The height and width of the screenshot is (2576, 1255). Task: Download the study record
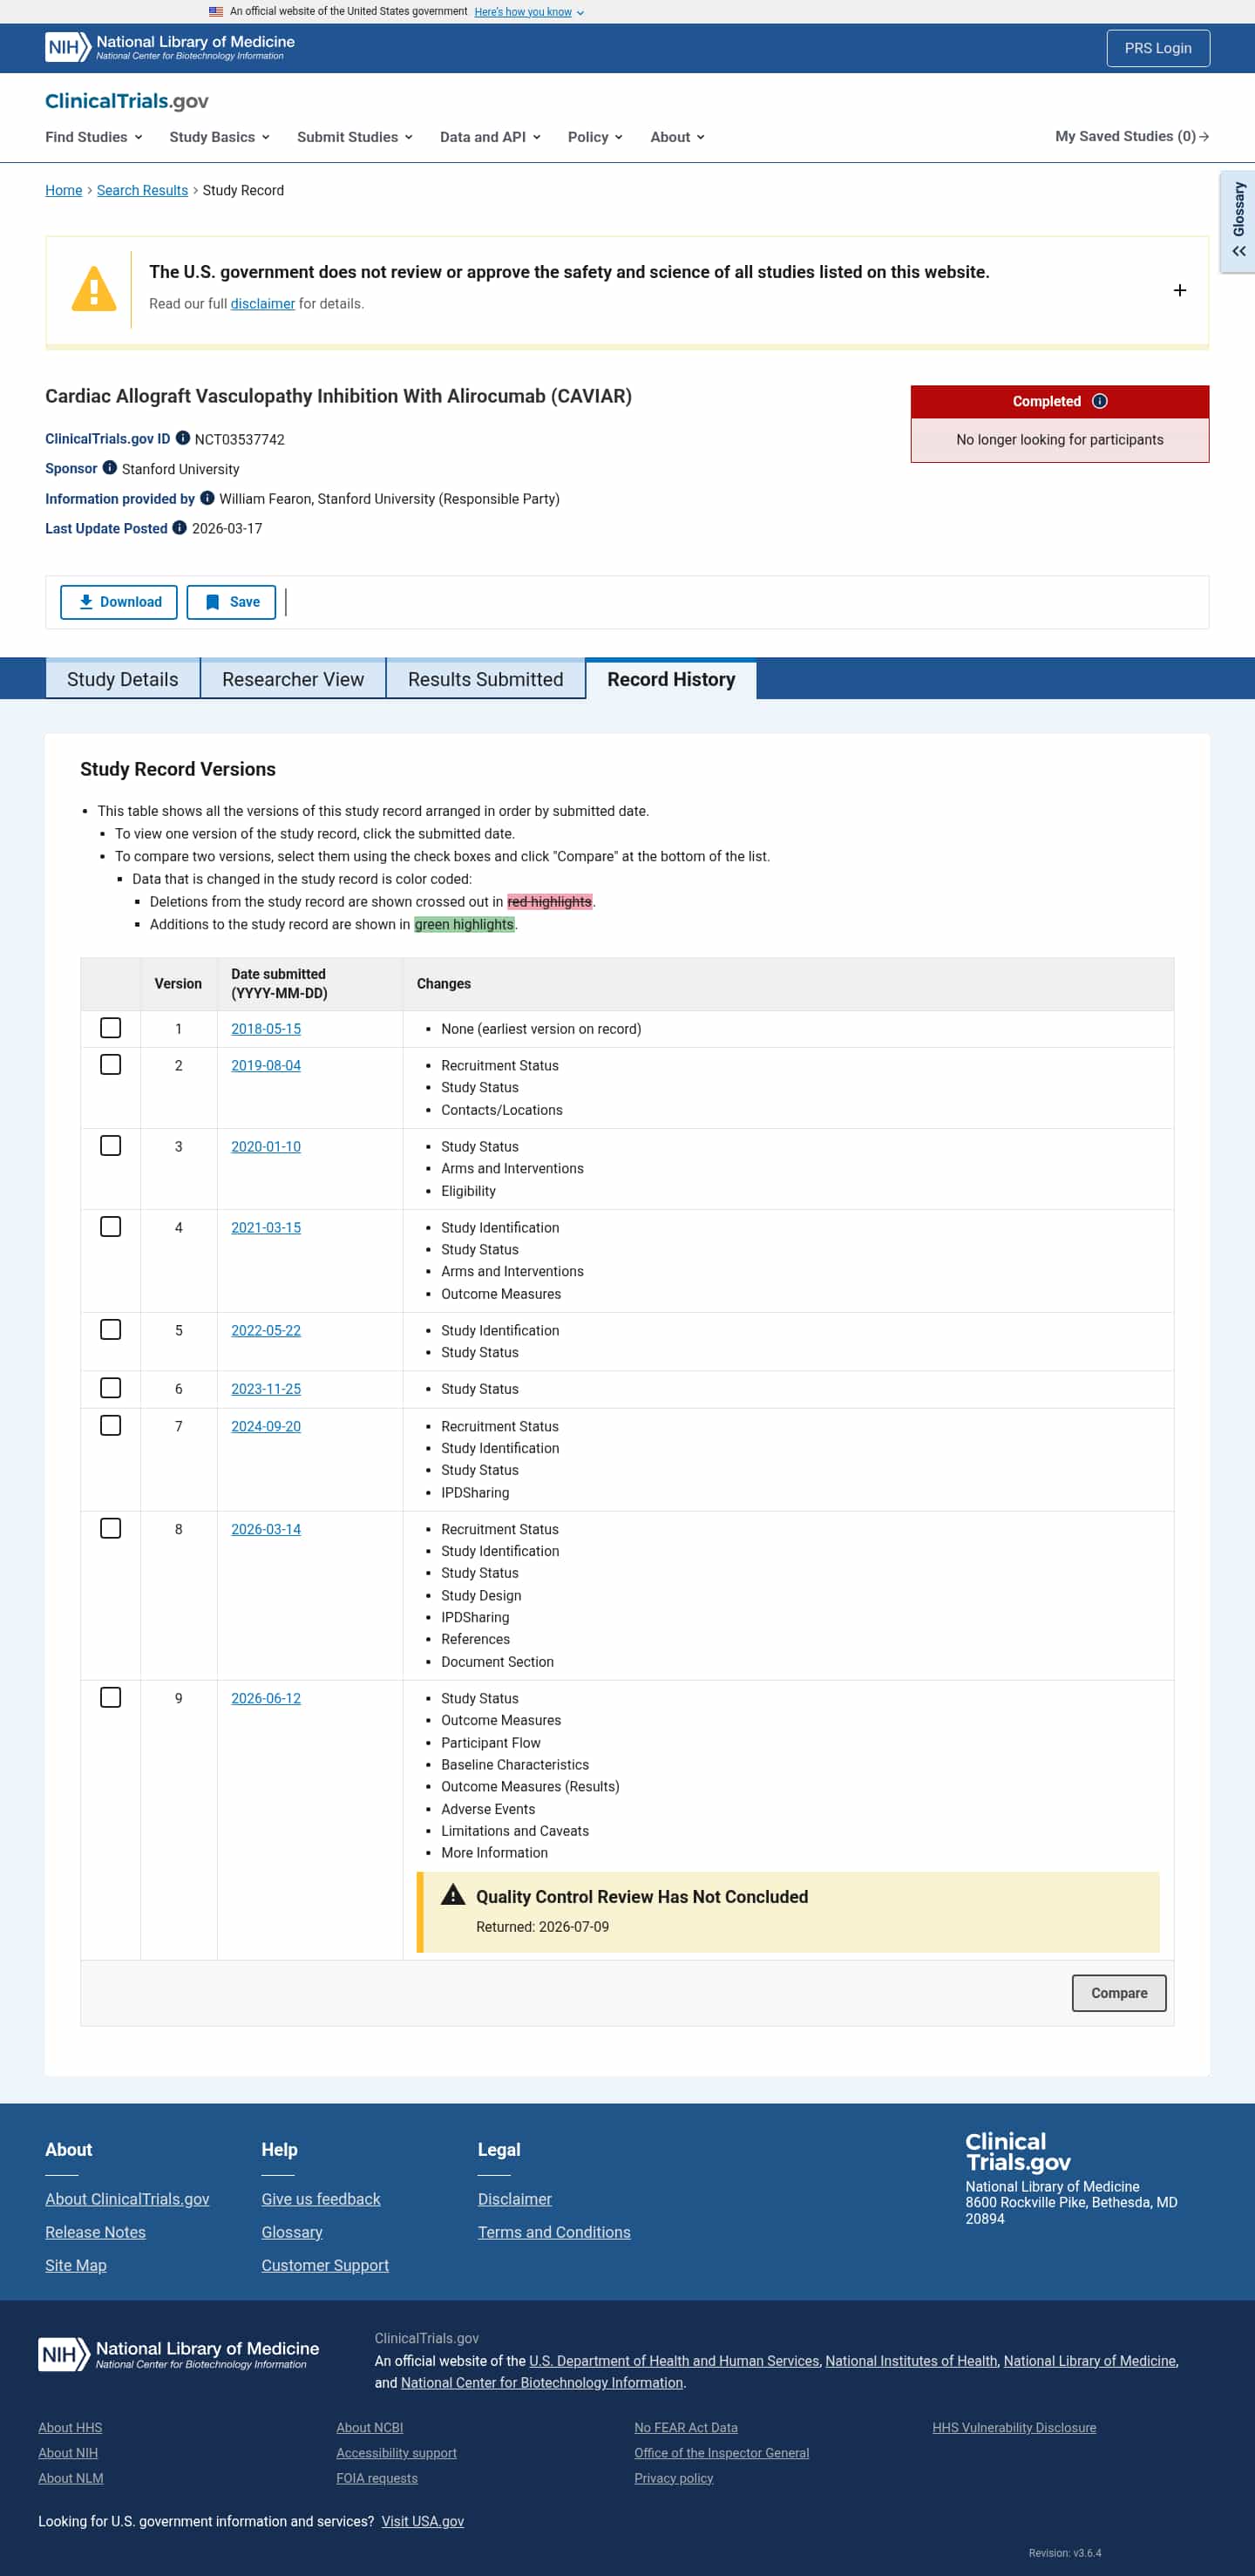[119, 602]
